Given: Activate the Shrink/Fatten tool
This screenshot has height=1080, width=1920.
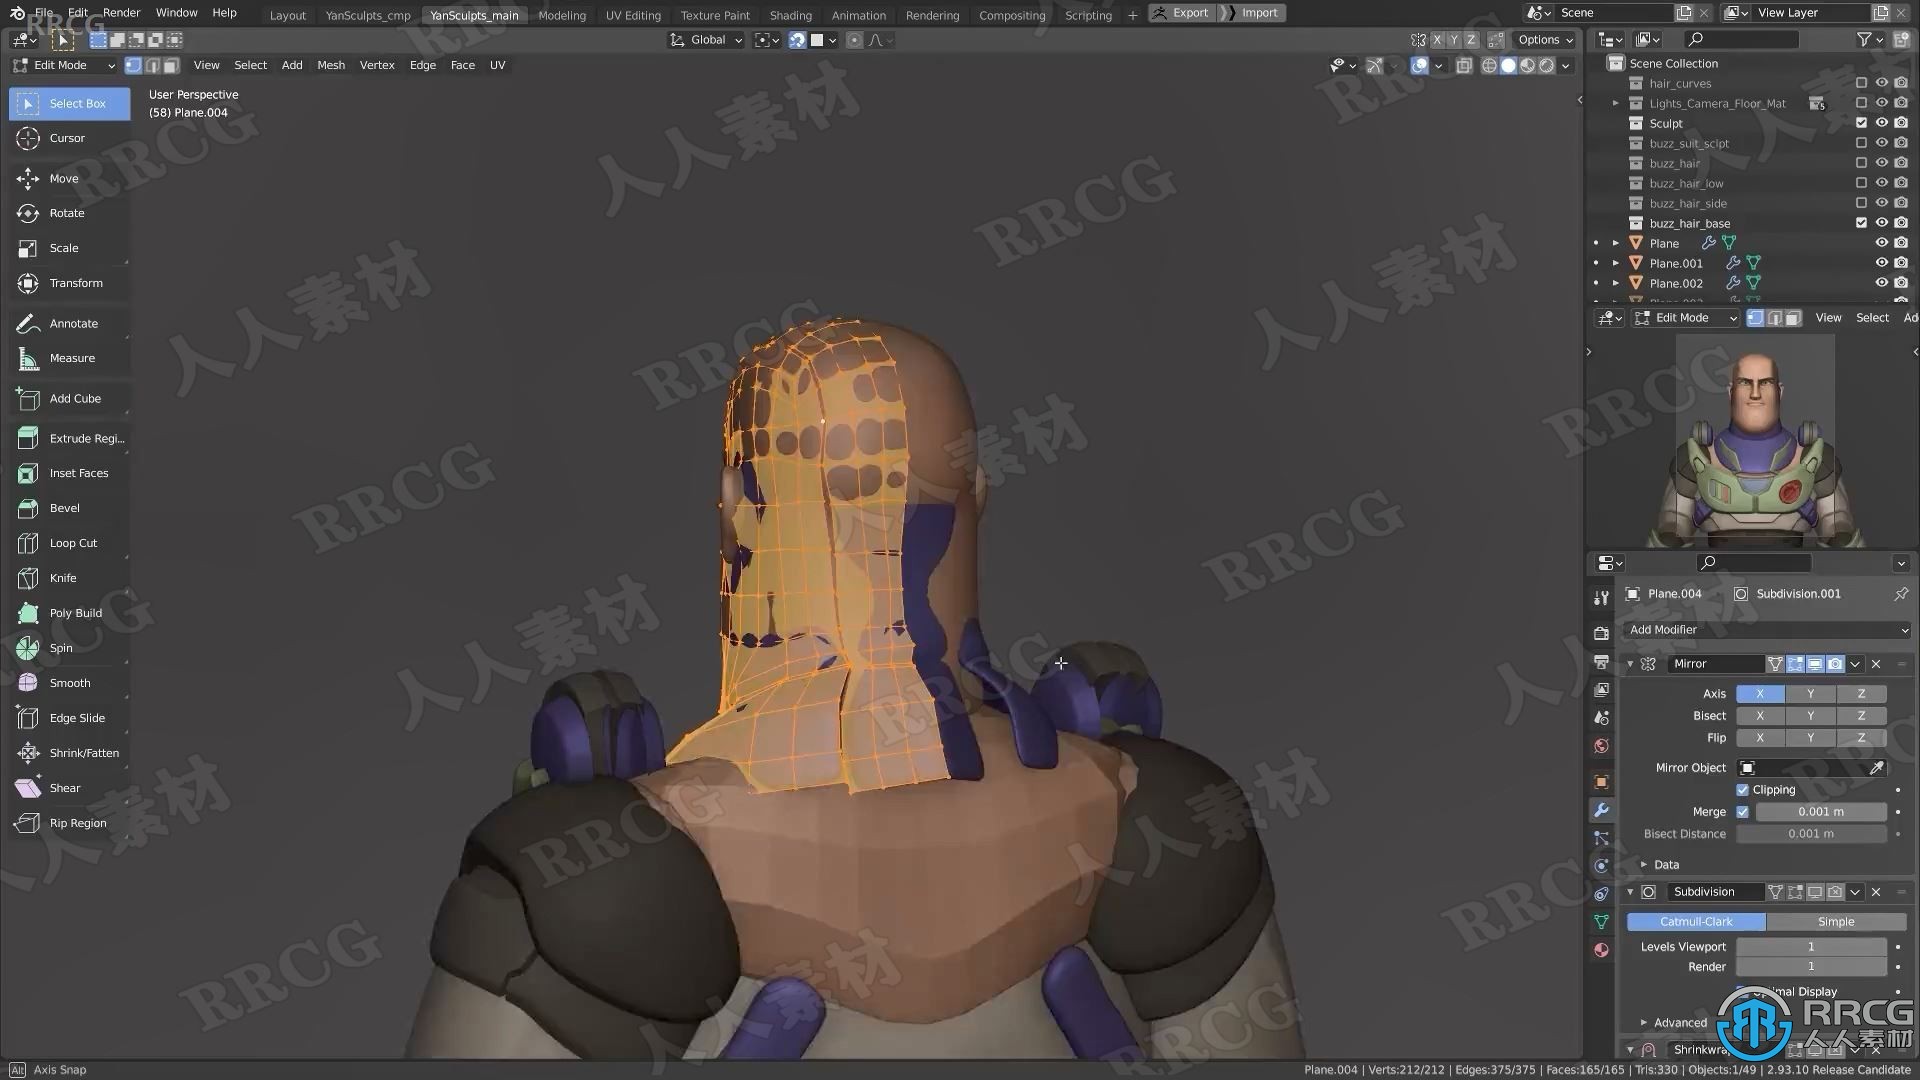Looking at the screenshot, I should [69, 753].
